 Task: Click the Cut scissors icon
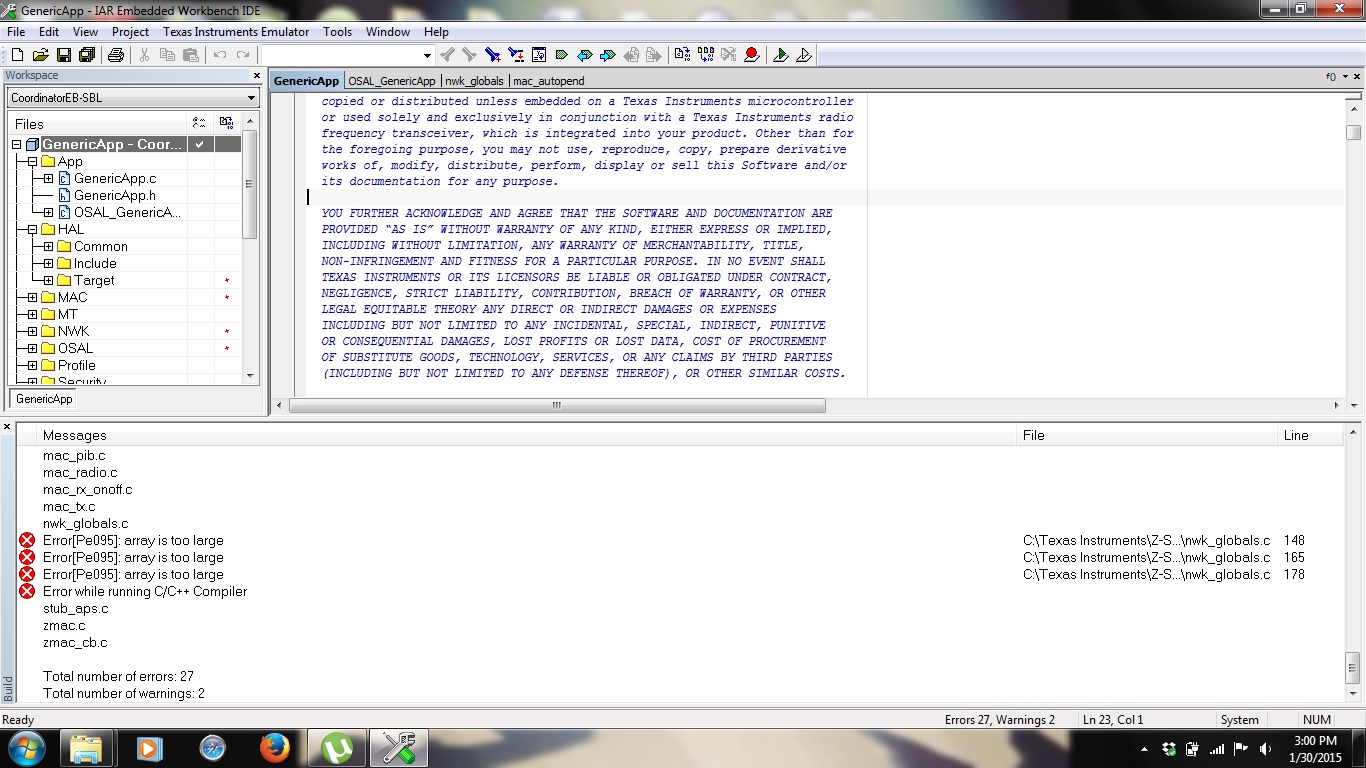[145, 55]
